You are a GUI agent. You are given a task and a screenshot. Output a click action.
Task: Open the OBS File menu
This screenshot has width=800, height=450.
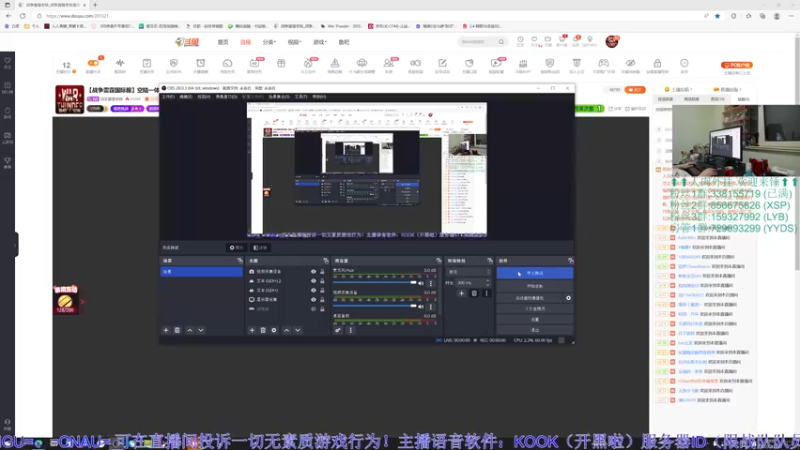(169, 96)
